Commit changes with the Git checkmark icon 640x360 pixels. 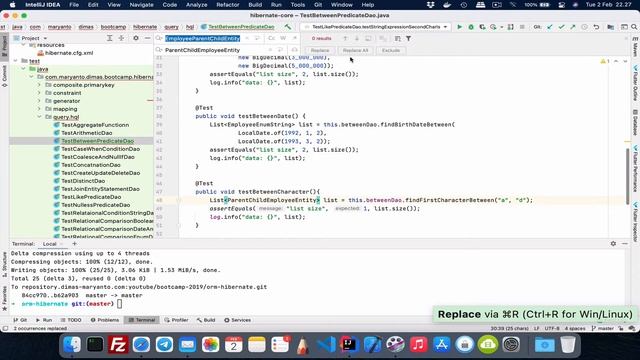[x=561, y=27]
